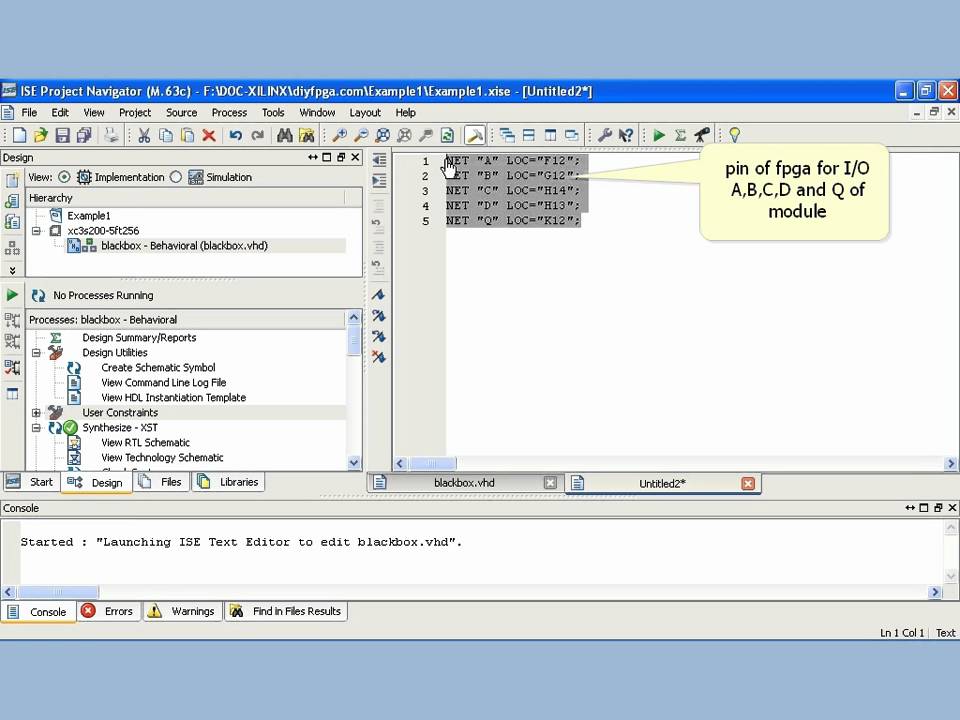
Task: Click the Print toolbar icon
Action: pyautogui.click(x=111, y=135)
